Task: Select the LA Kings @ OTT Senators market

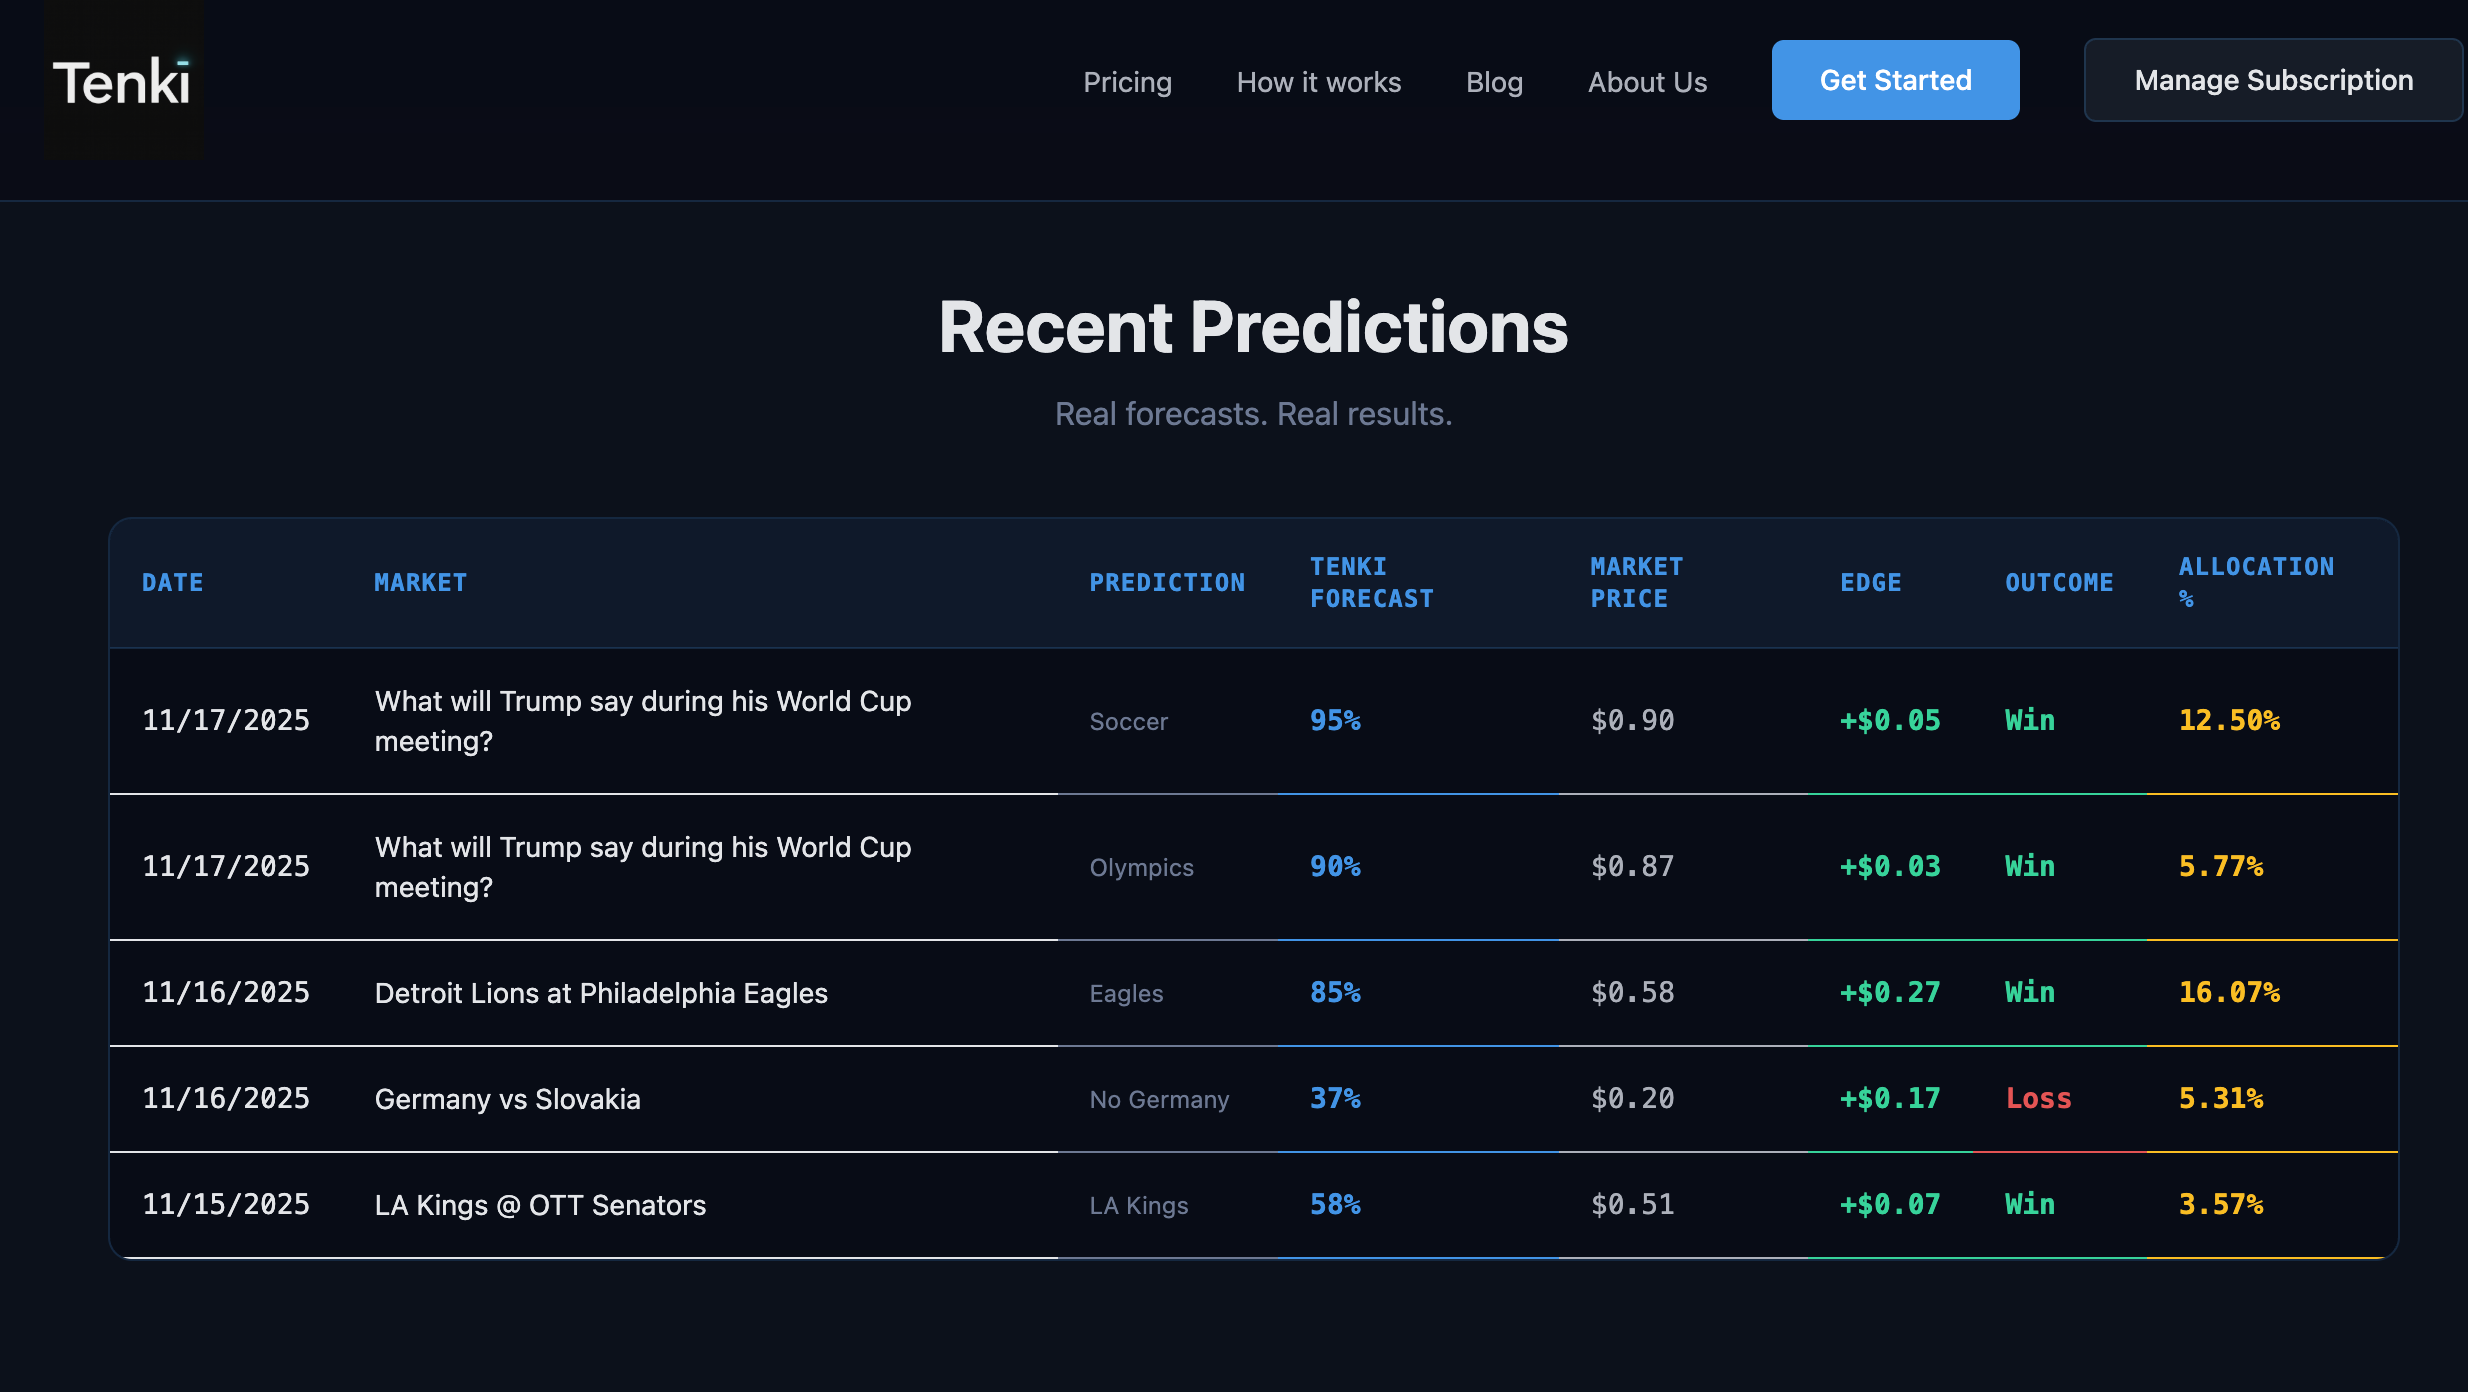Action: pos(540,1205)
